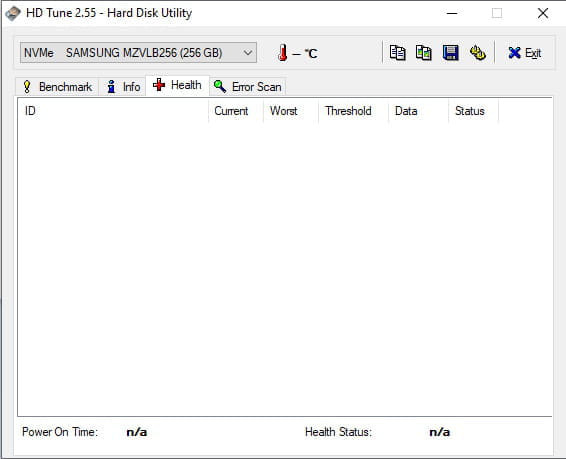Open the options tools icon
The image size is (566, 459).
pyautogui.click(x=478, y=53)
